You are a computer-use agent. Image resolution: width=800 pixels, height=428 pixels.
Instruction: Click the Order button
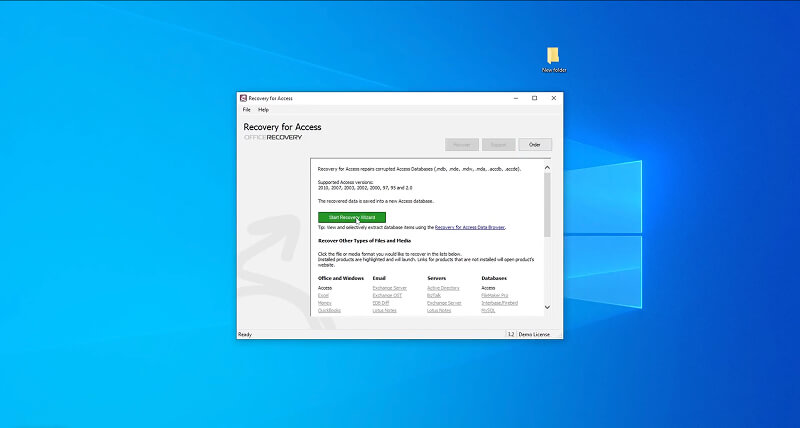534,145
